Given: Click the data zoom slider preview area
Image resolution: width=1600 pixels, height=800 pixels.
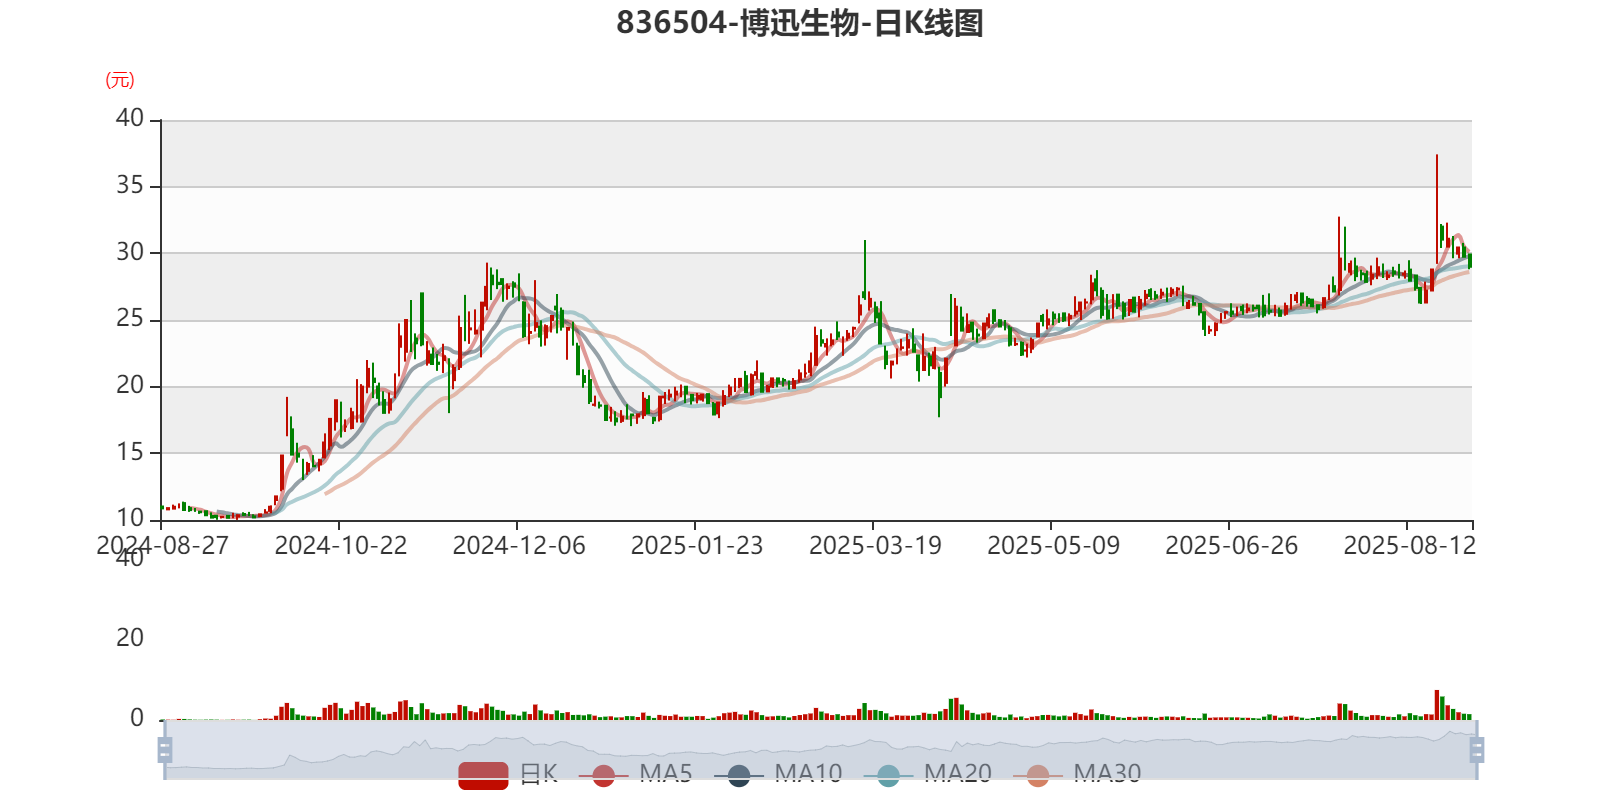Looking at the screenshot, I should coord(821,749).
